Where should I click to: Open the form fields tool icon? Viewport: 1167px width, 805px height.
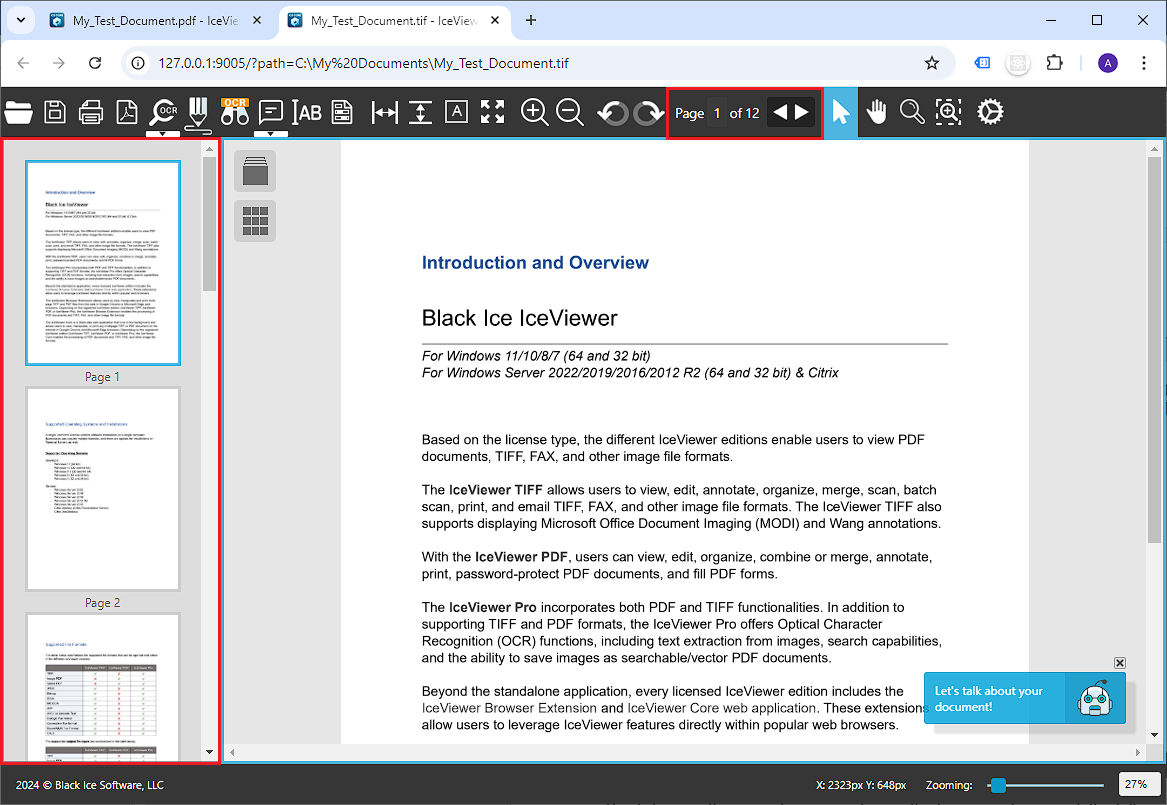click(342, 112)
